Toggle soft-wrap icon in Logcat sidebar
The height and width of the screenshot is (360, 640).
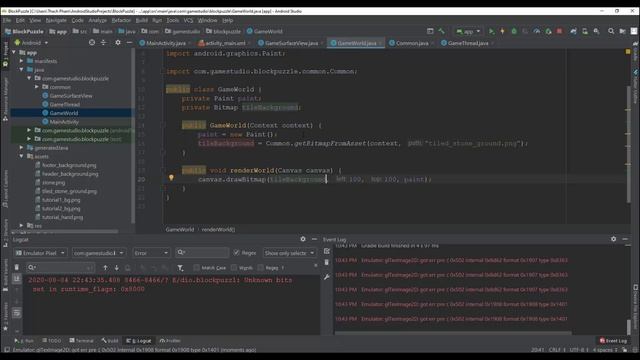tap(17, 313)
